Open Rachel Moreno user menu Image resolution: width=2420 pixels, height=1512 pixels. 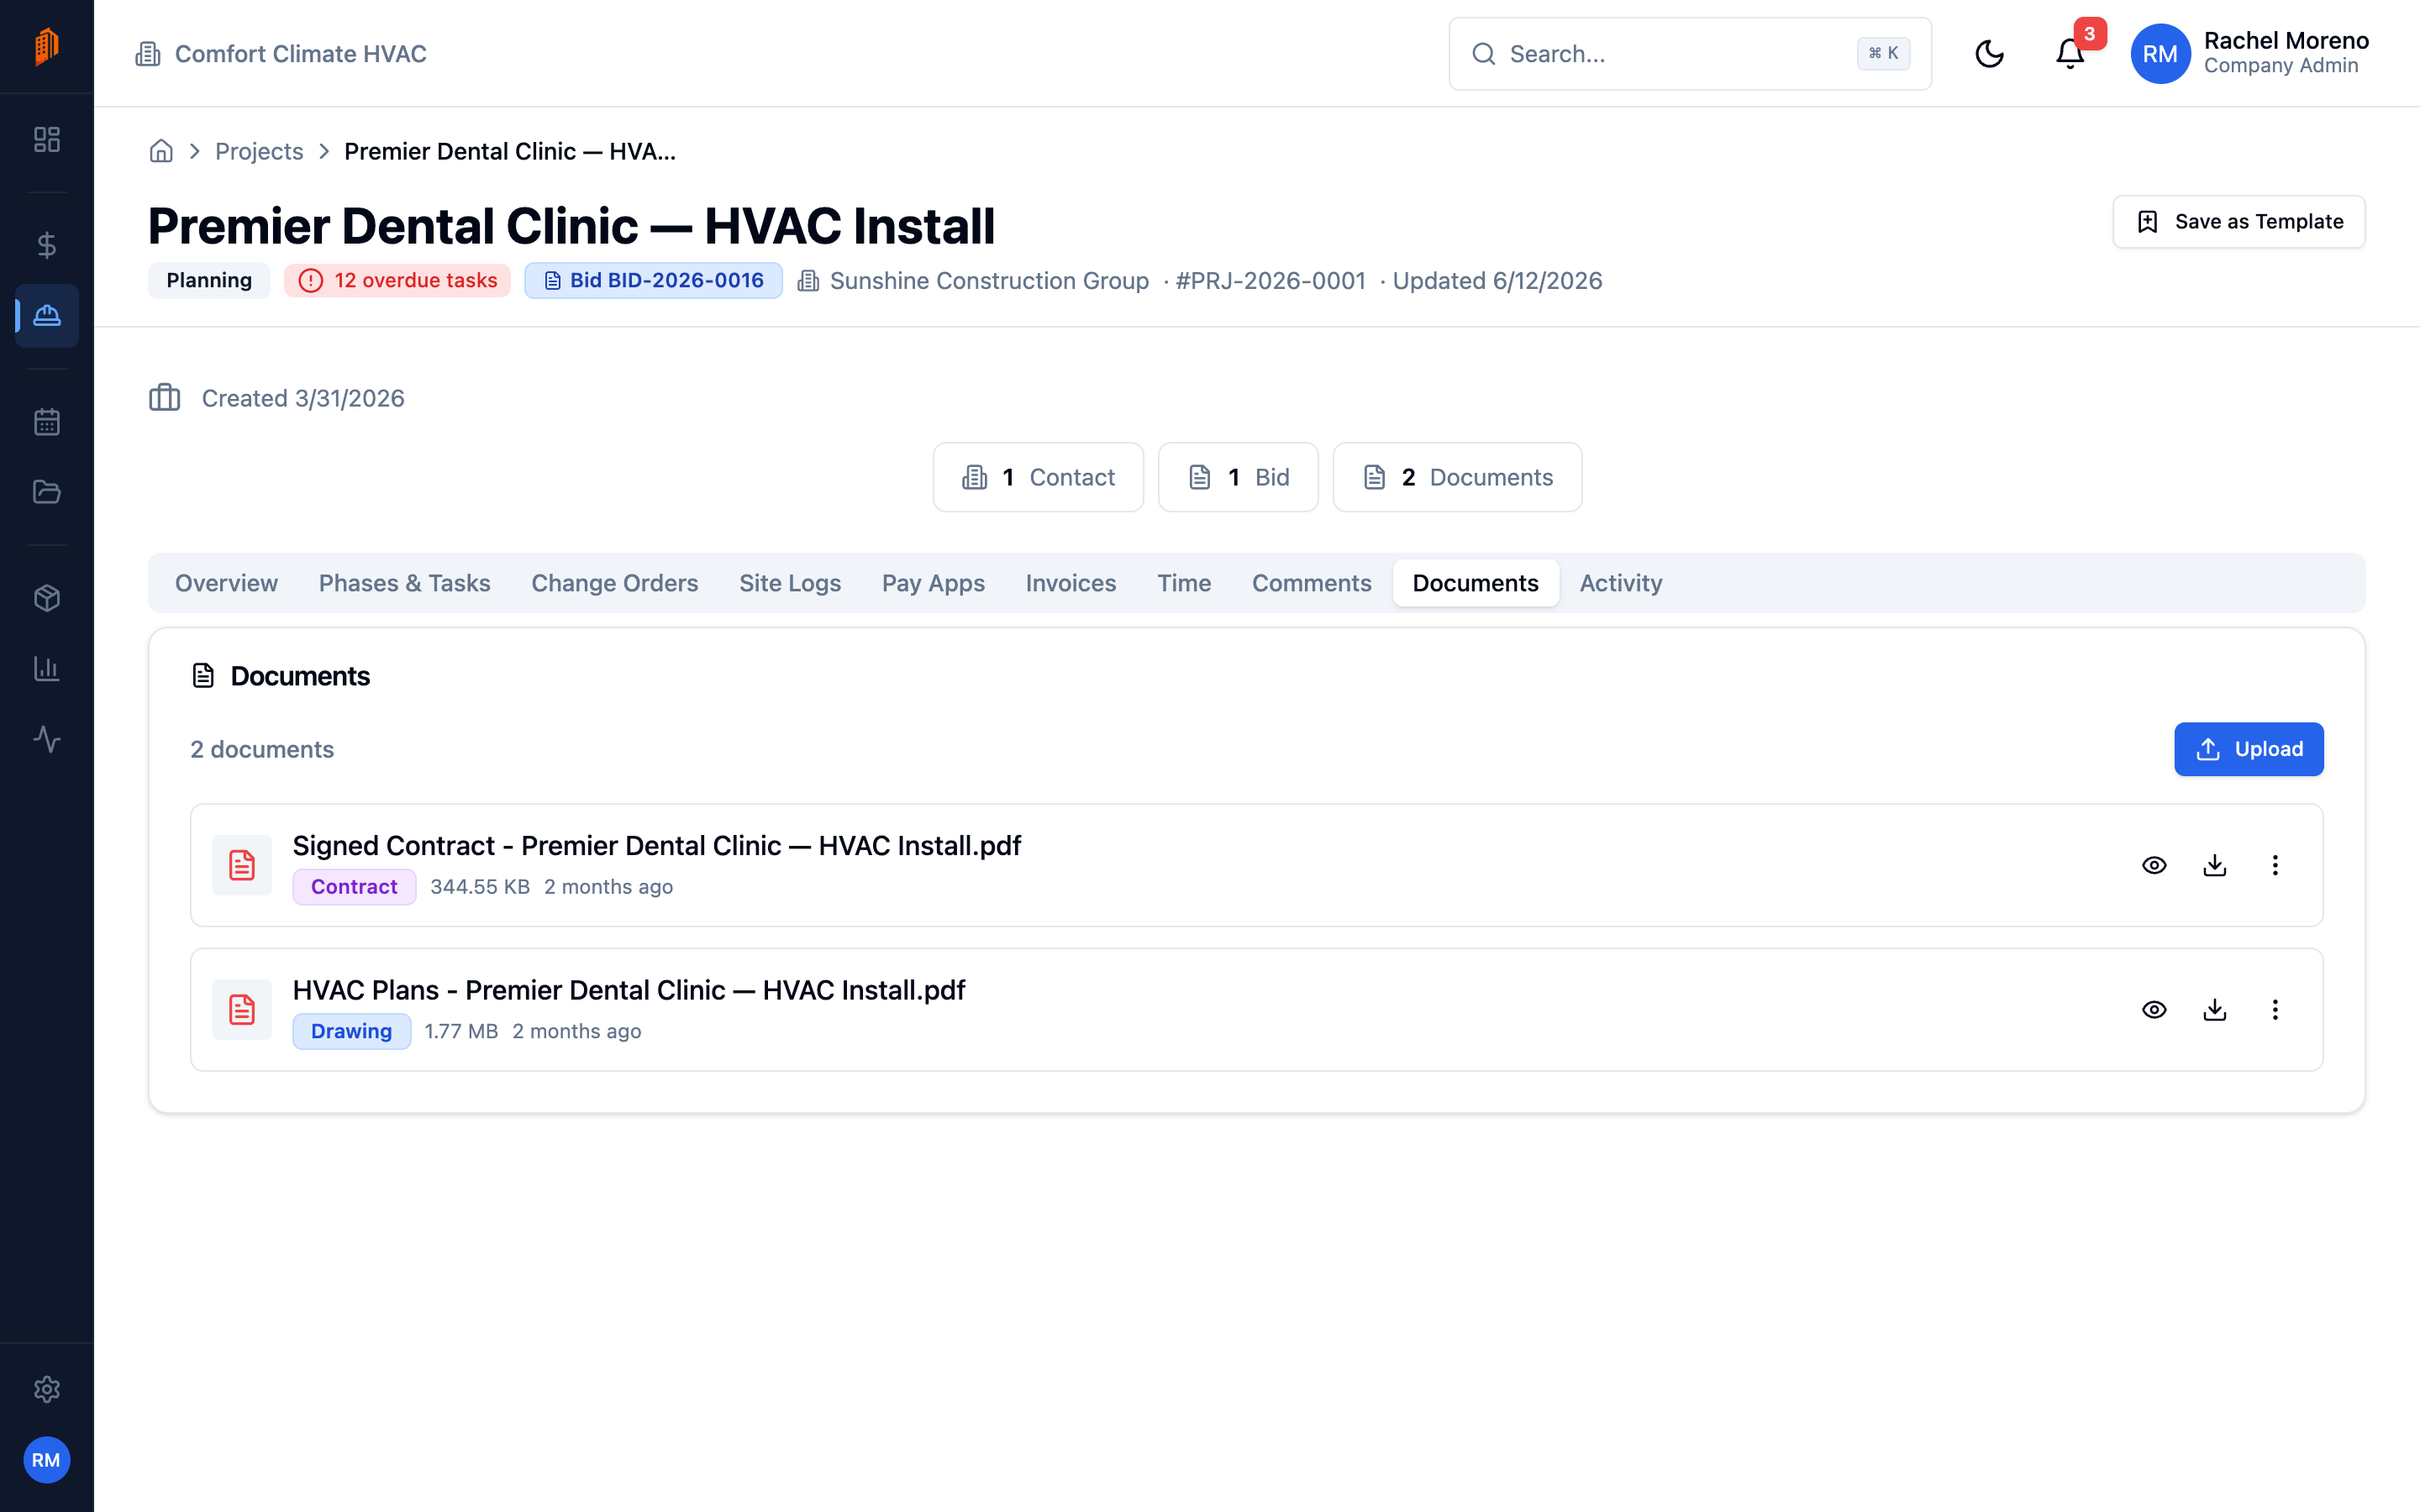pyautogui.click(x=2250, y=54)
